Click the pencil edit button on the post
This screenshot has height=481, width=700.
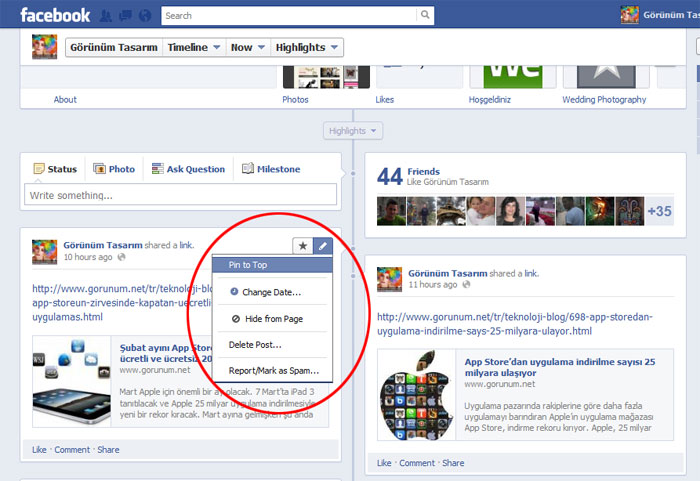pyautogui.click(x=323, y=246)
